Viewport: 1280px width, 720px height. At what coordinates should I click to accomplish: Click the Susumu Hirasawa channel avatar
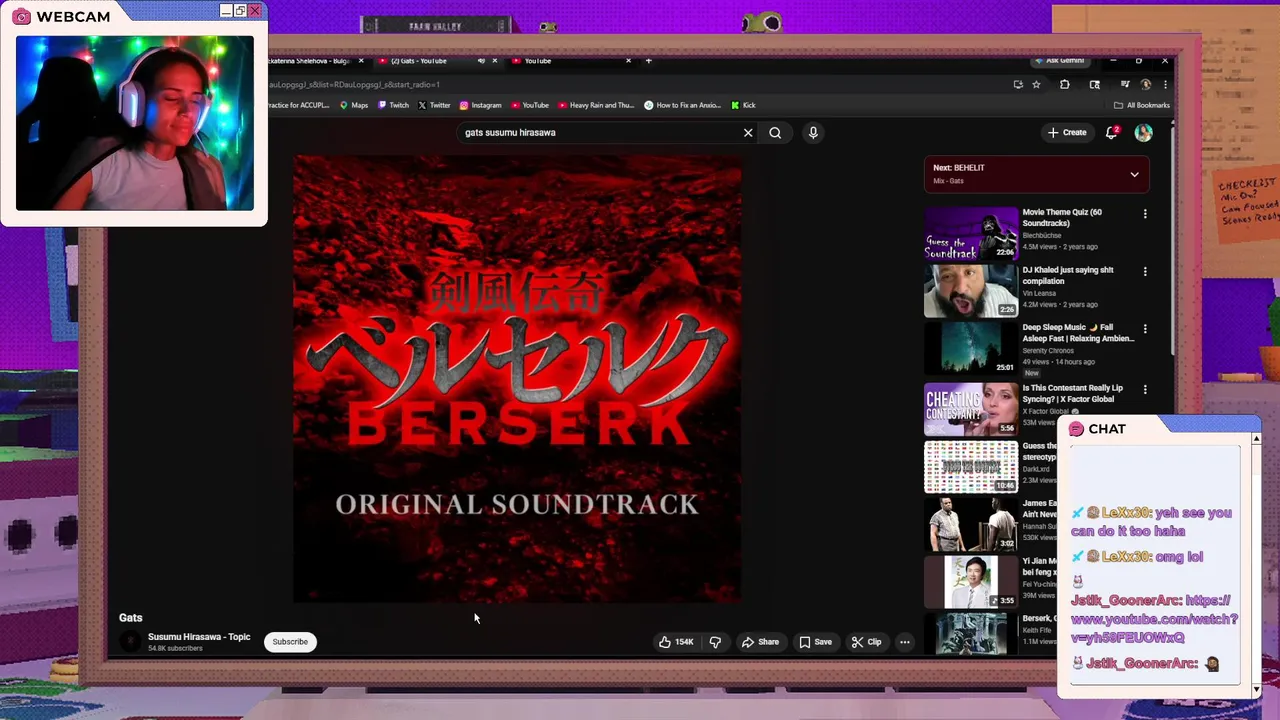click(131, 642)
